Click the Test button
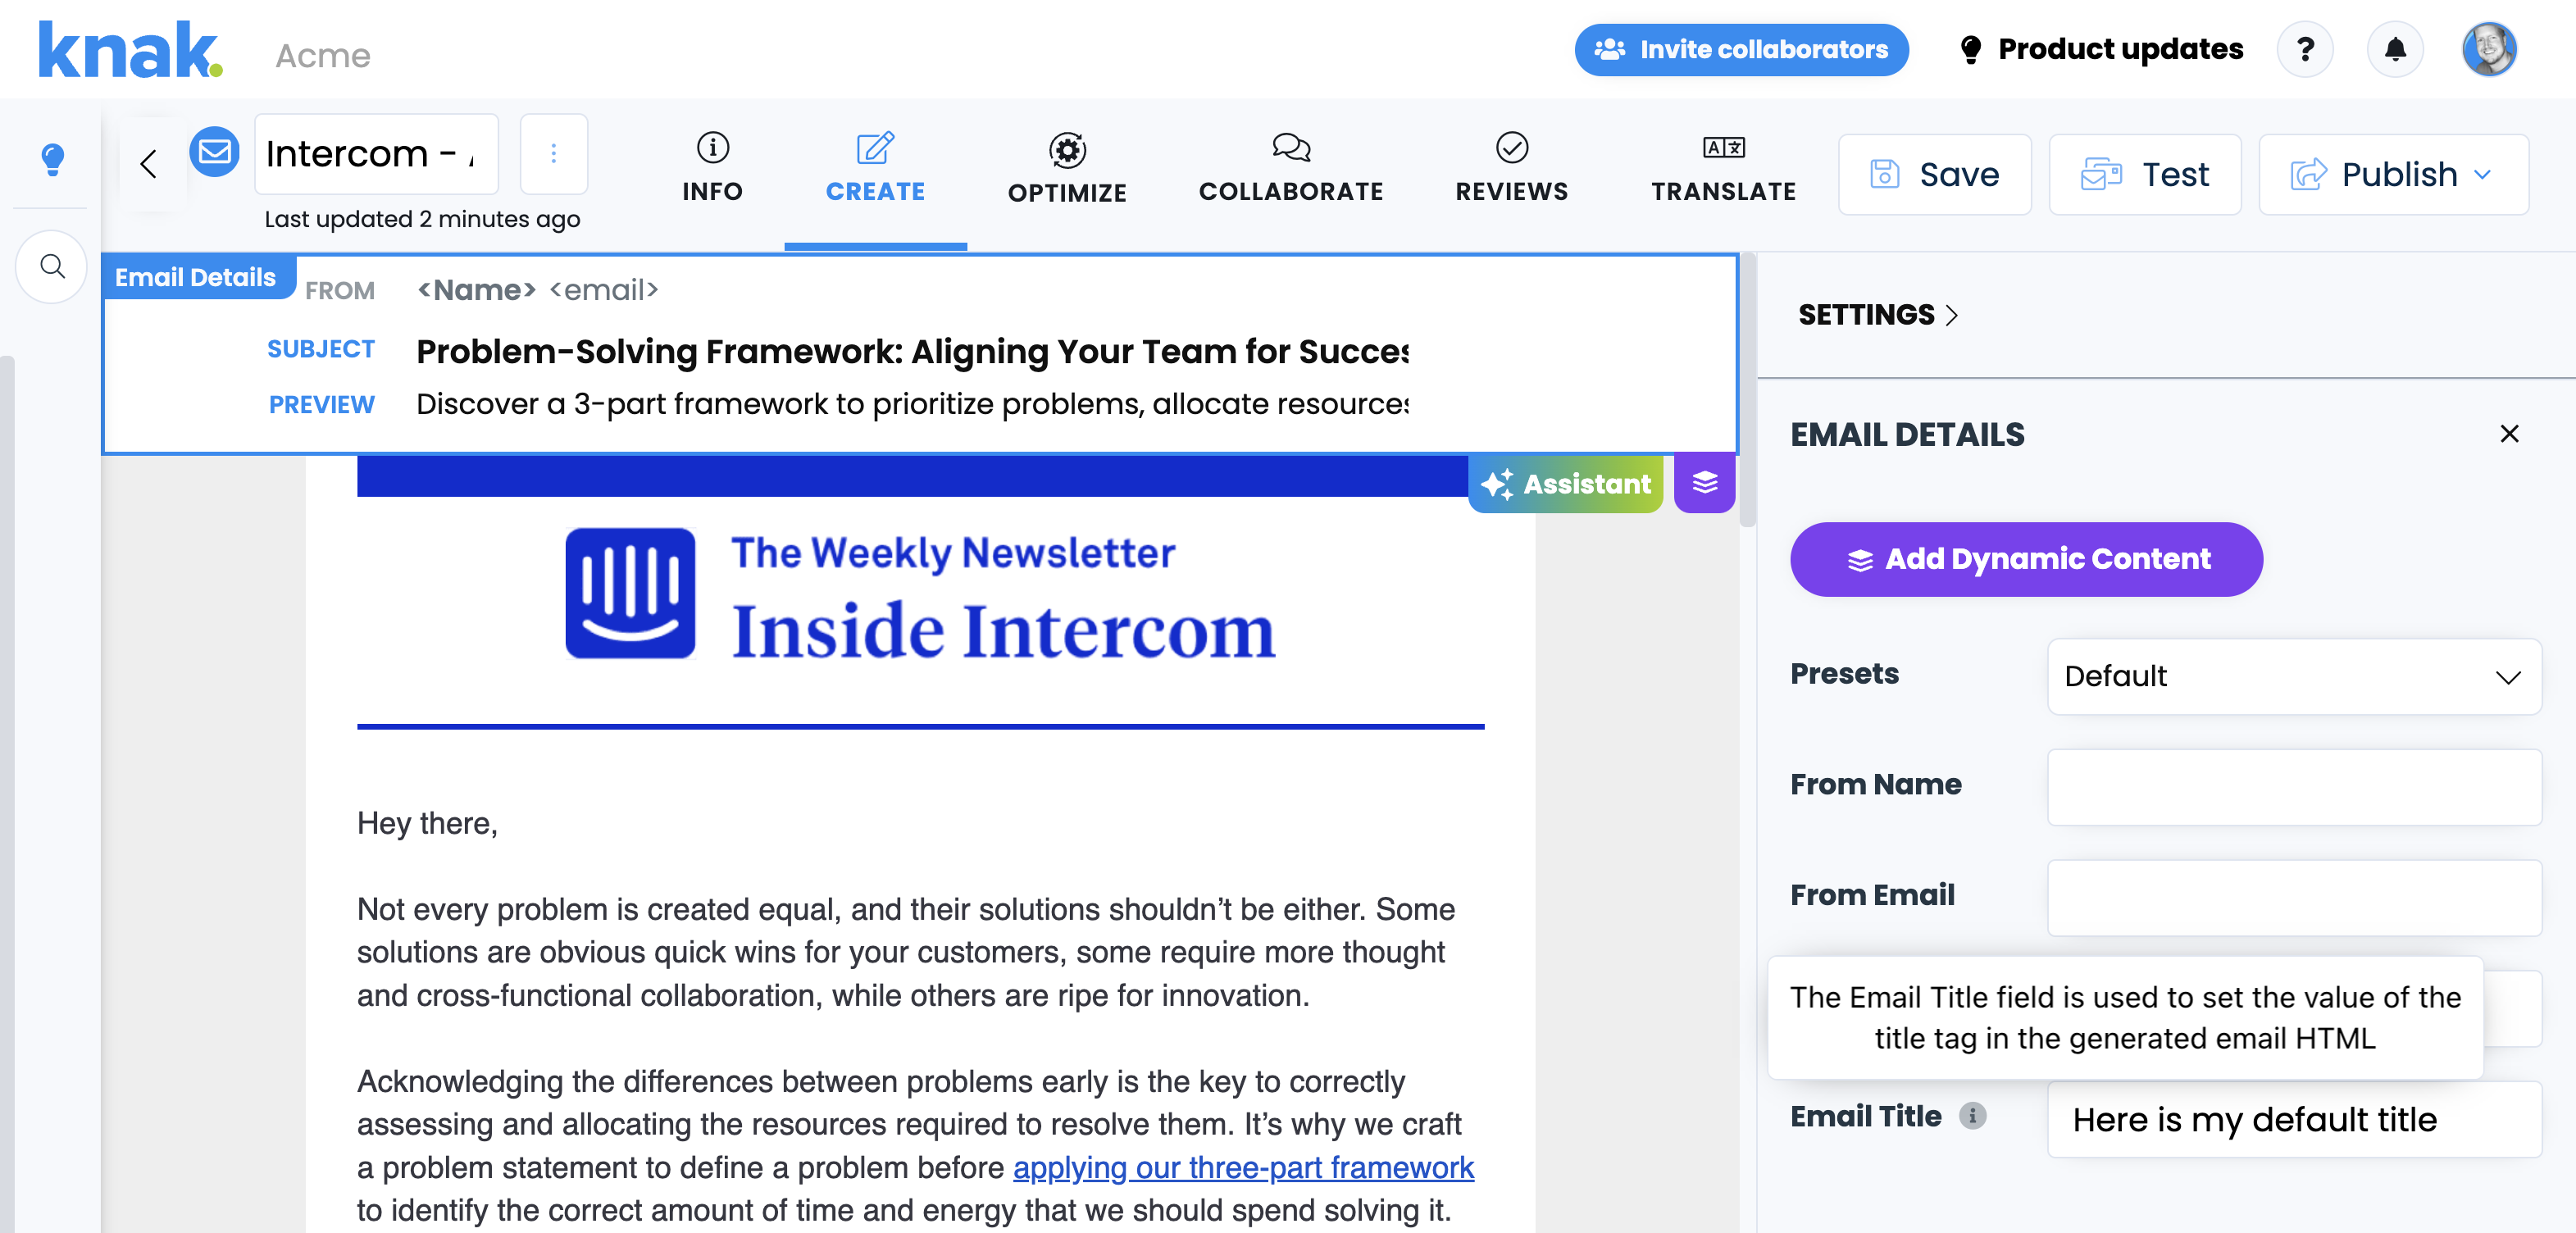 2144,175
